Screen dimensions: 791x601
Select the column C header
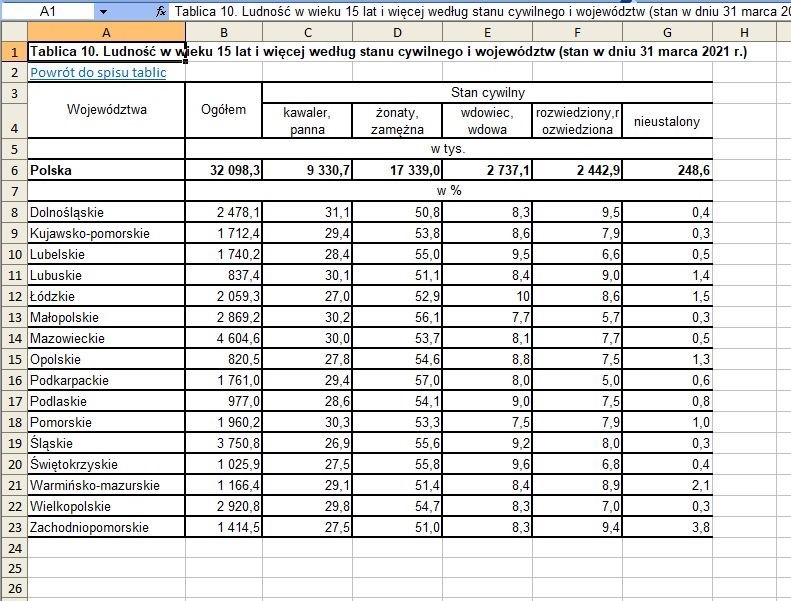pos(307,32)
